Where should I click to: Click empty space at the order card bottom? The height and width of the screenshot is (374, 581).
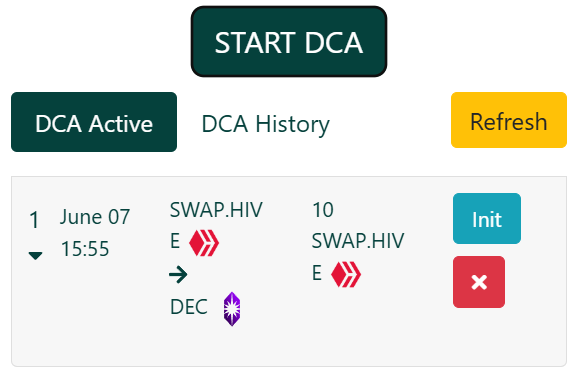289,348
